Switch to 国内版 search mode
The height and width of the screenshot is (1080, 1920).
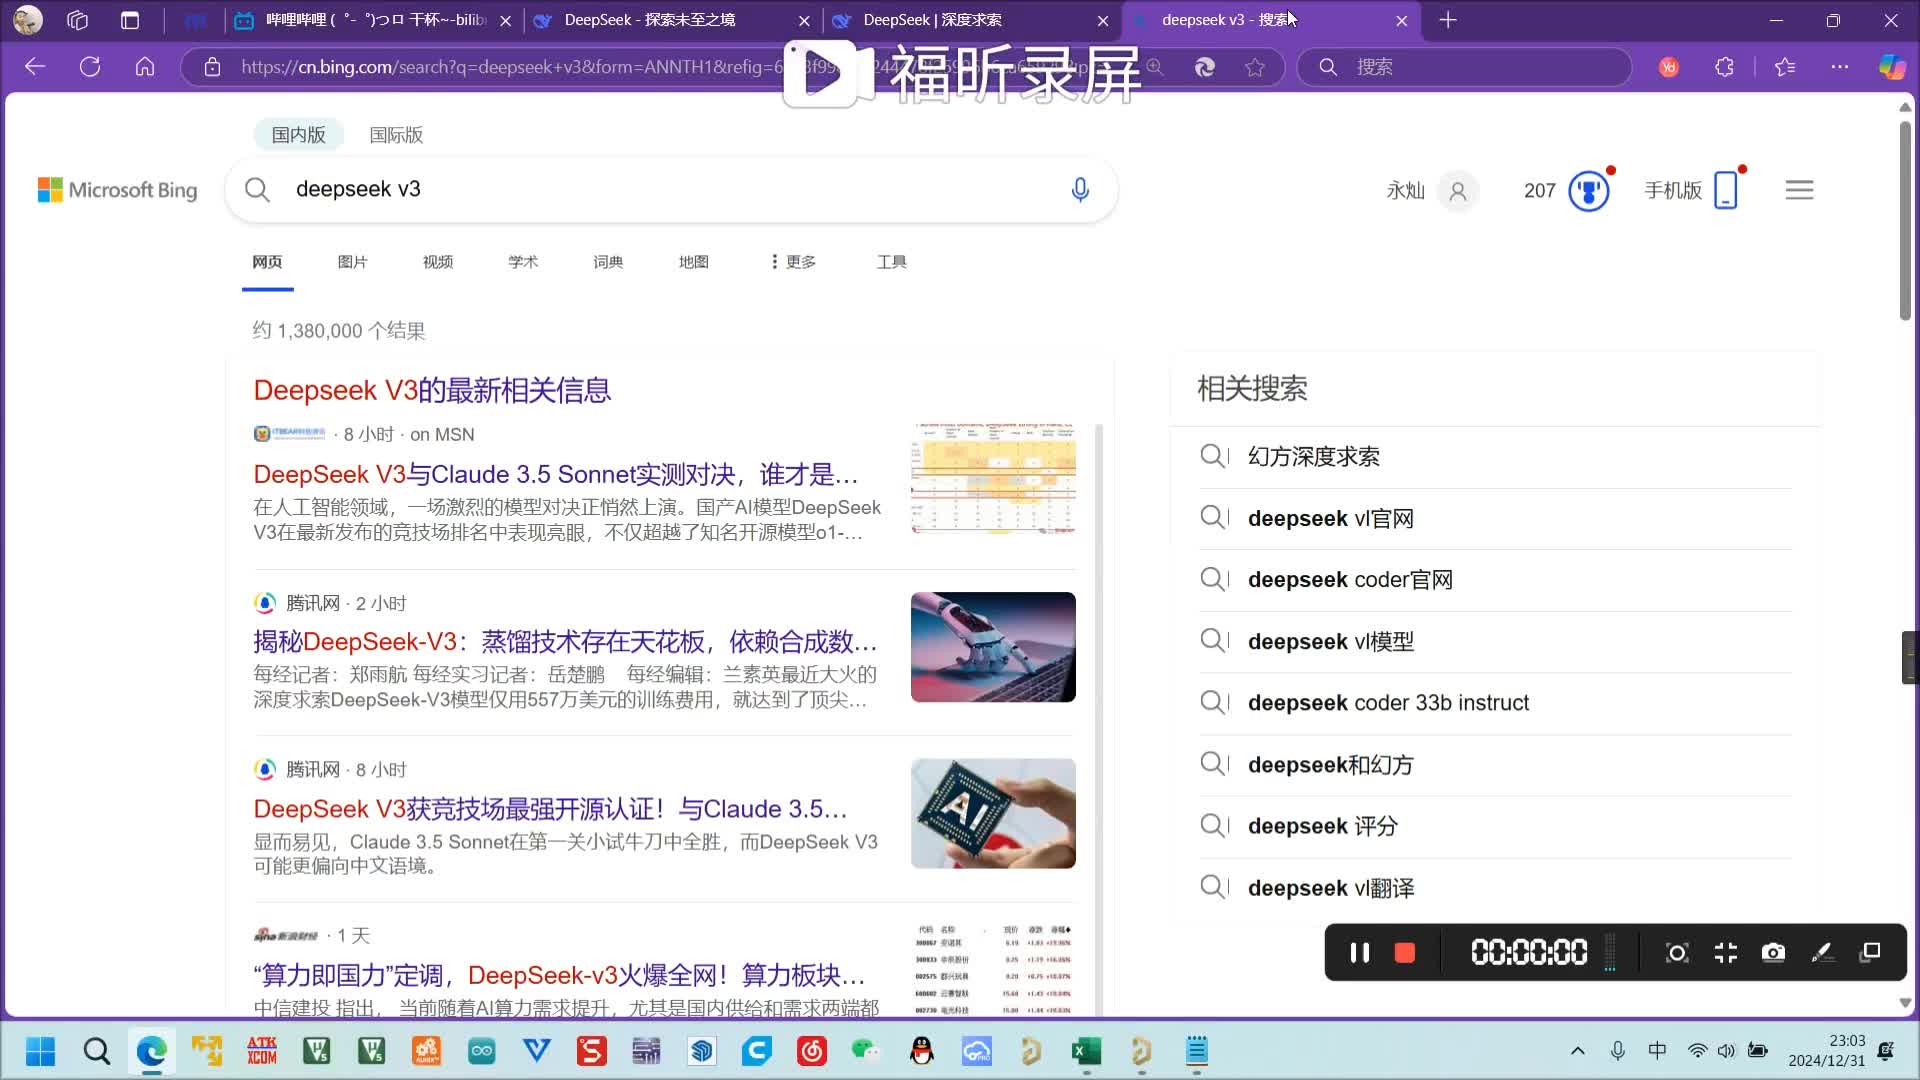[x=298, y=135]
